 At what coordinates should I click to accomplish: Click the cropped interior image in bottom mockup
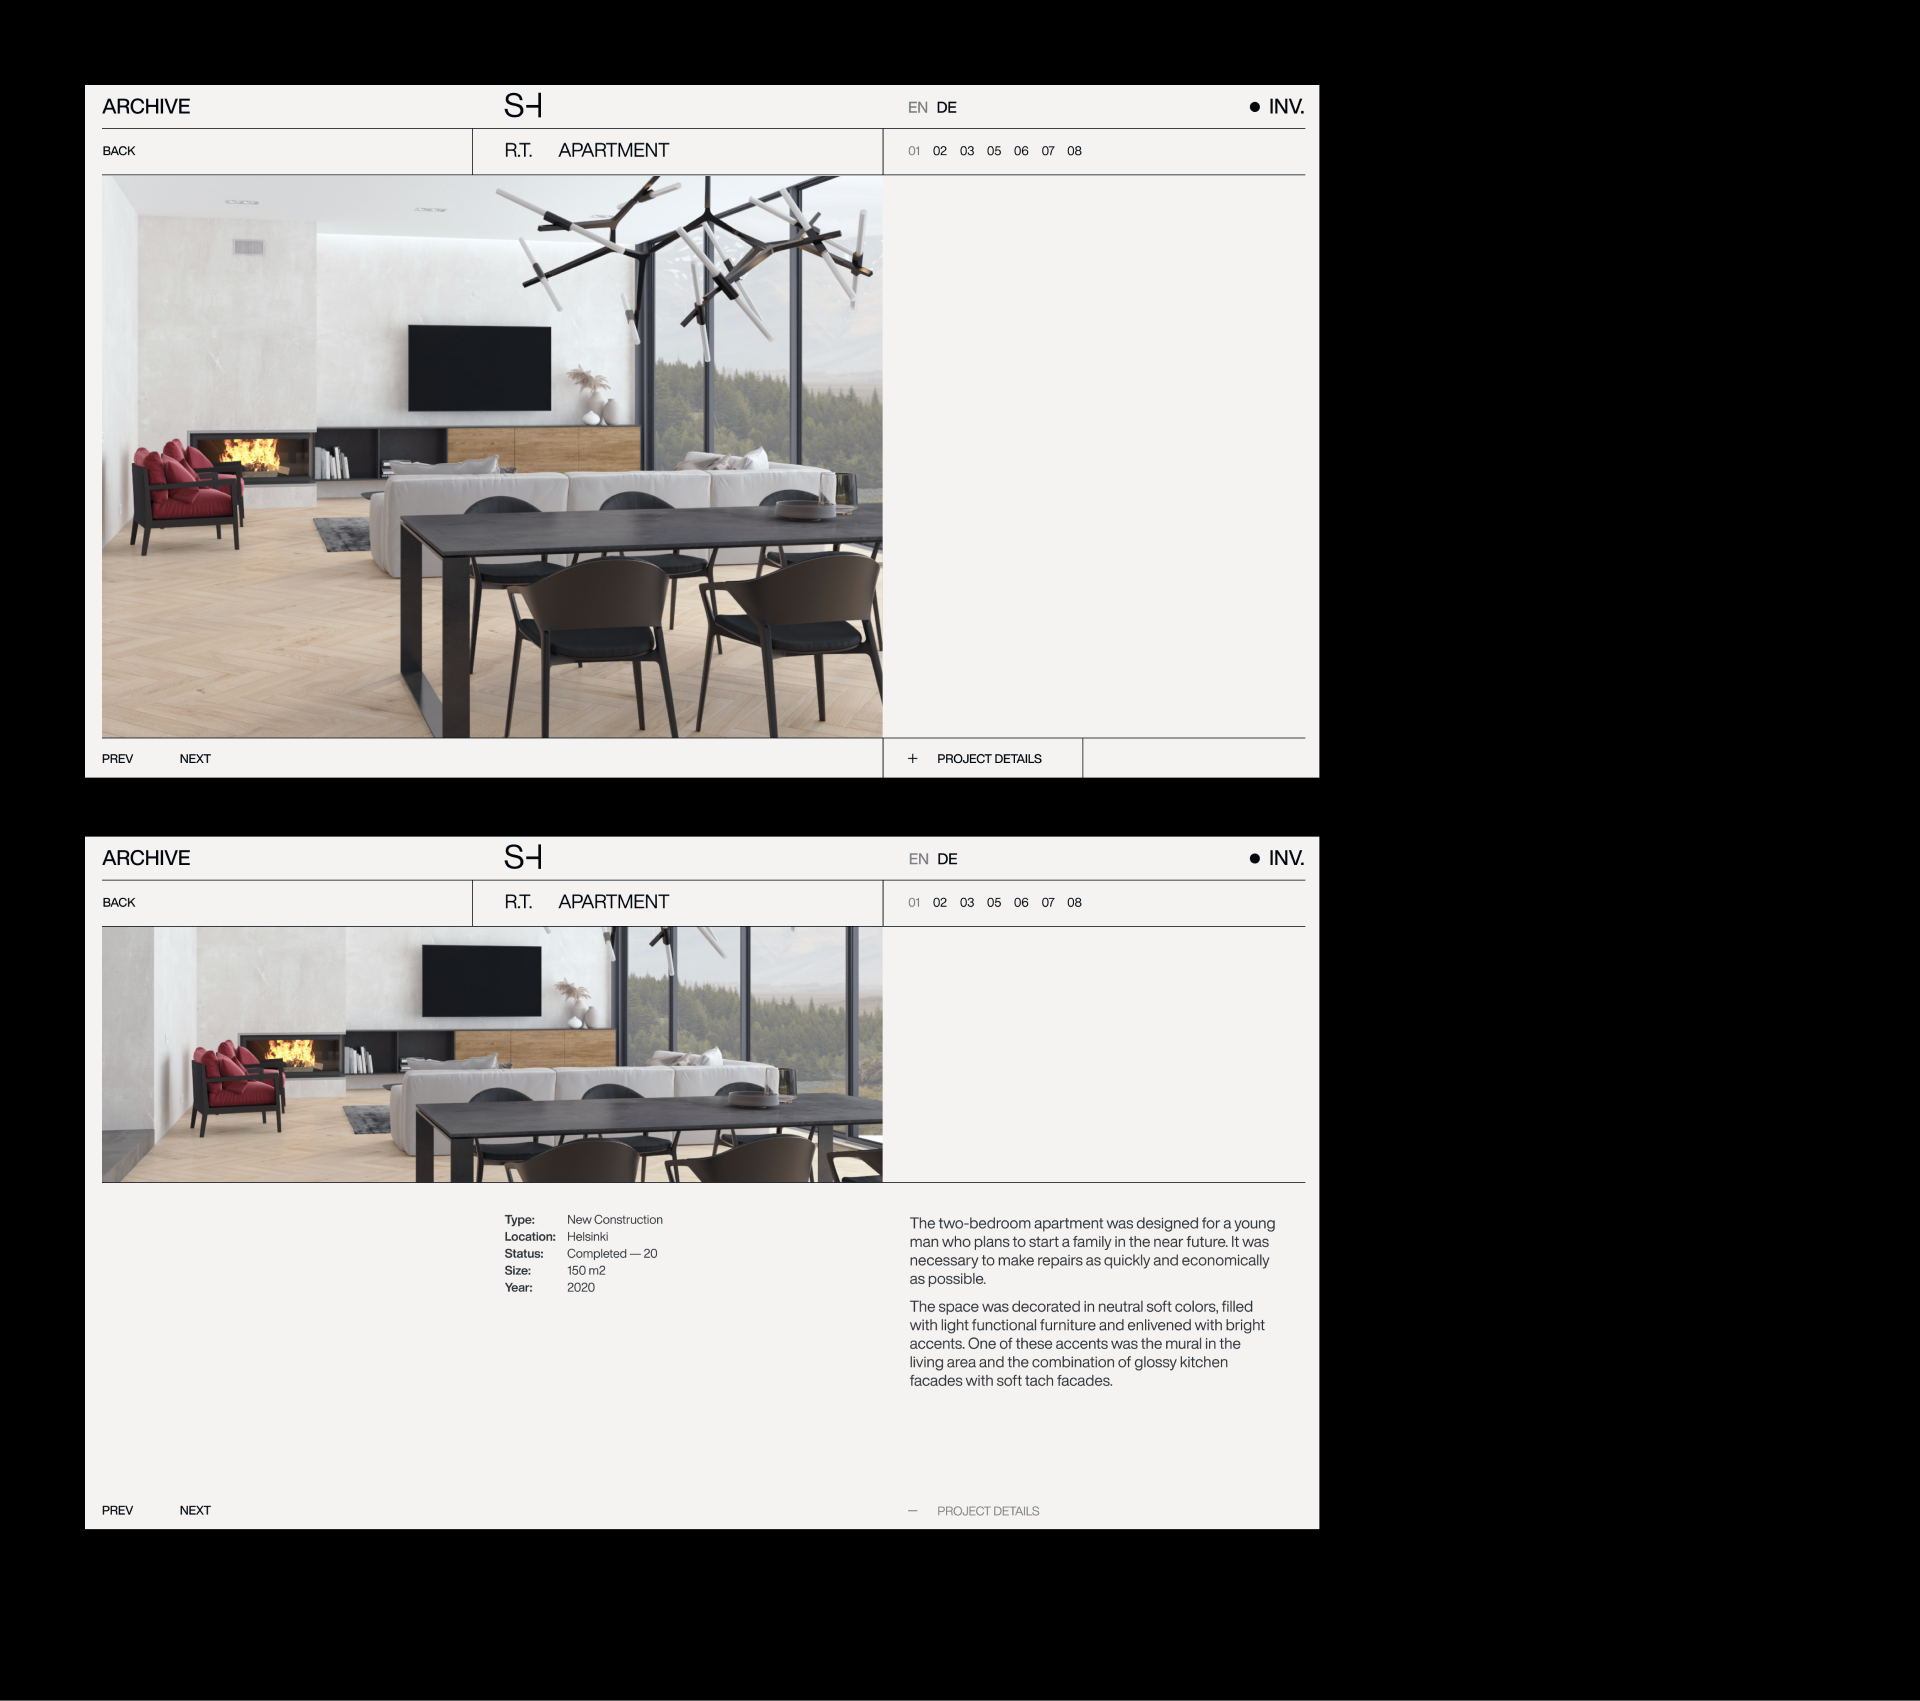coord(492,1054)
